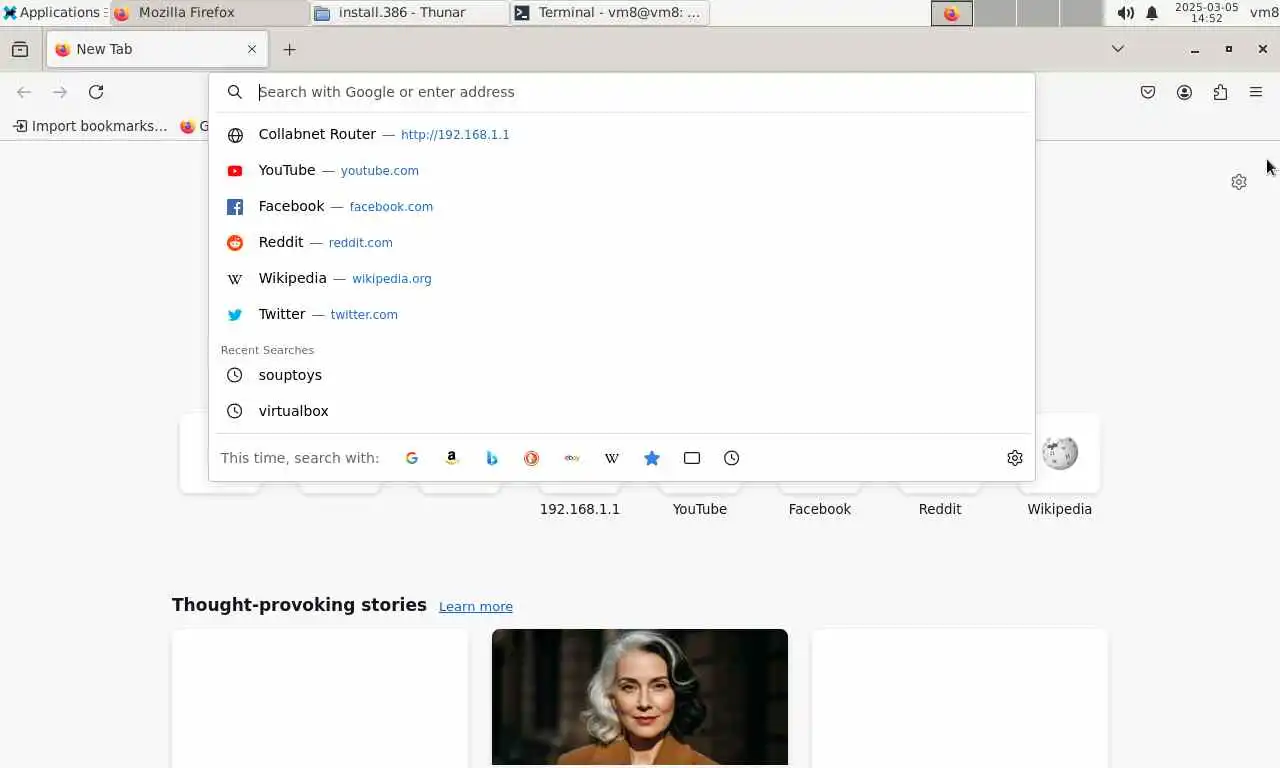1280x768 pixels.
Task: Go back using the back arrow
Action: (x=24, y=92)
